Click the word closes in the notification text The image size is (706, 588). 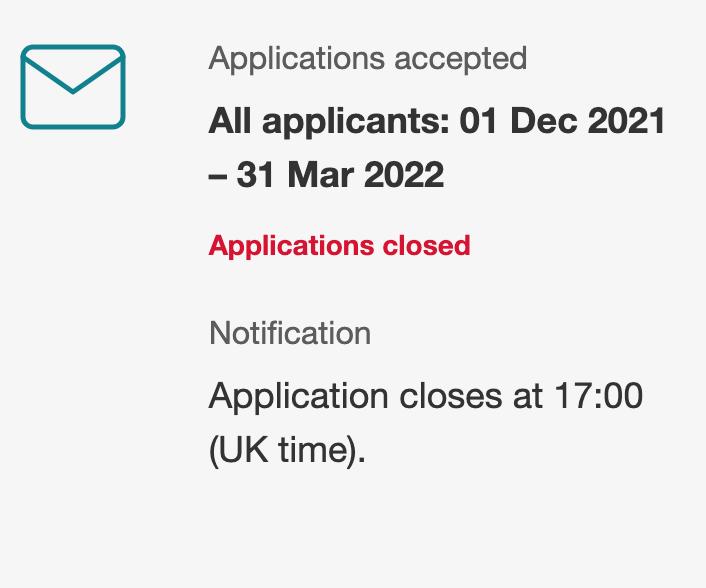coord(451,397)
